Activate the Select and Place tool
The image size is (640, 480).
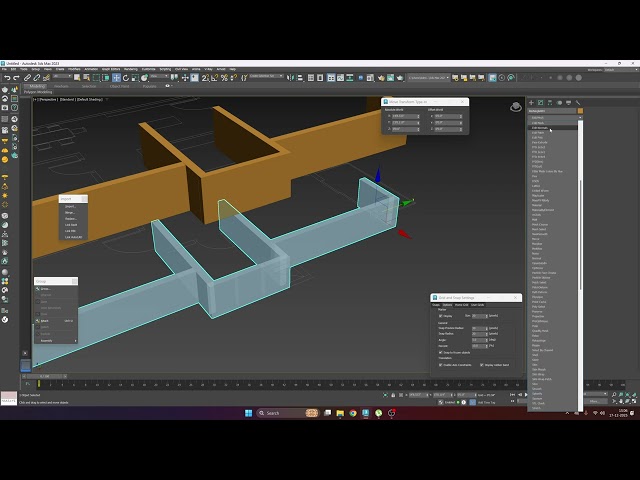click(x=144, y=78)
